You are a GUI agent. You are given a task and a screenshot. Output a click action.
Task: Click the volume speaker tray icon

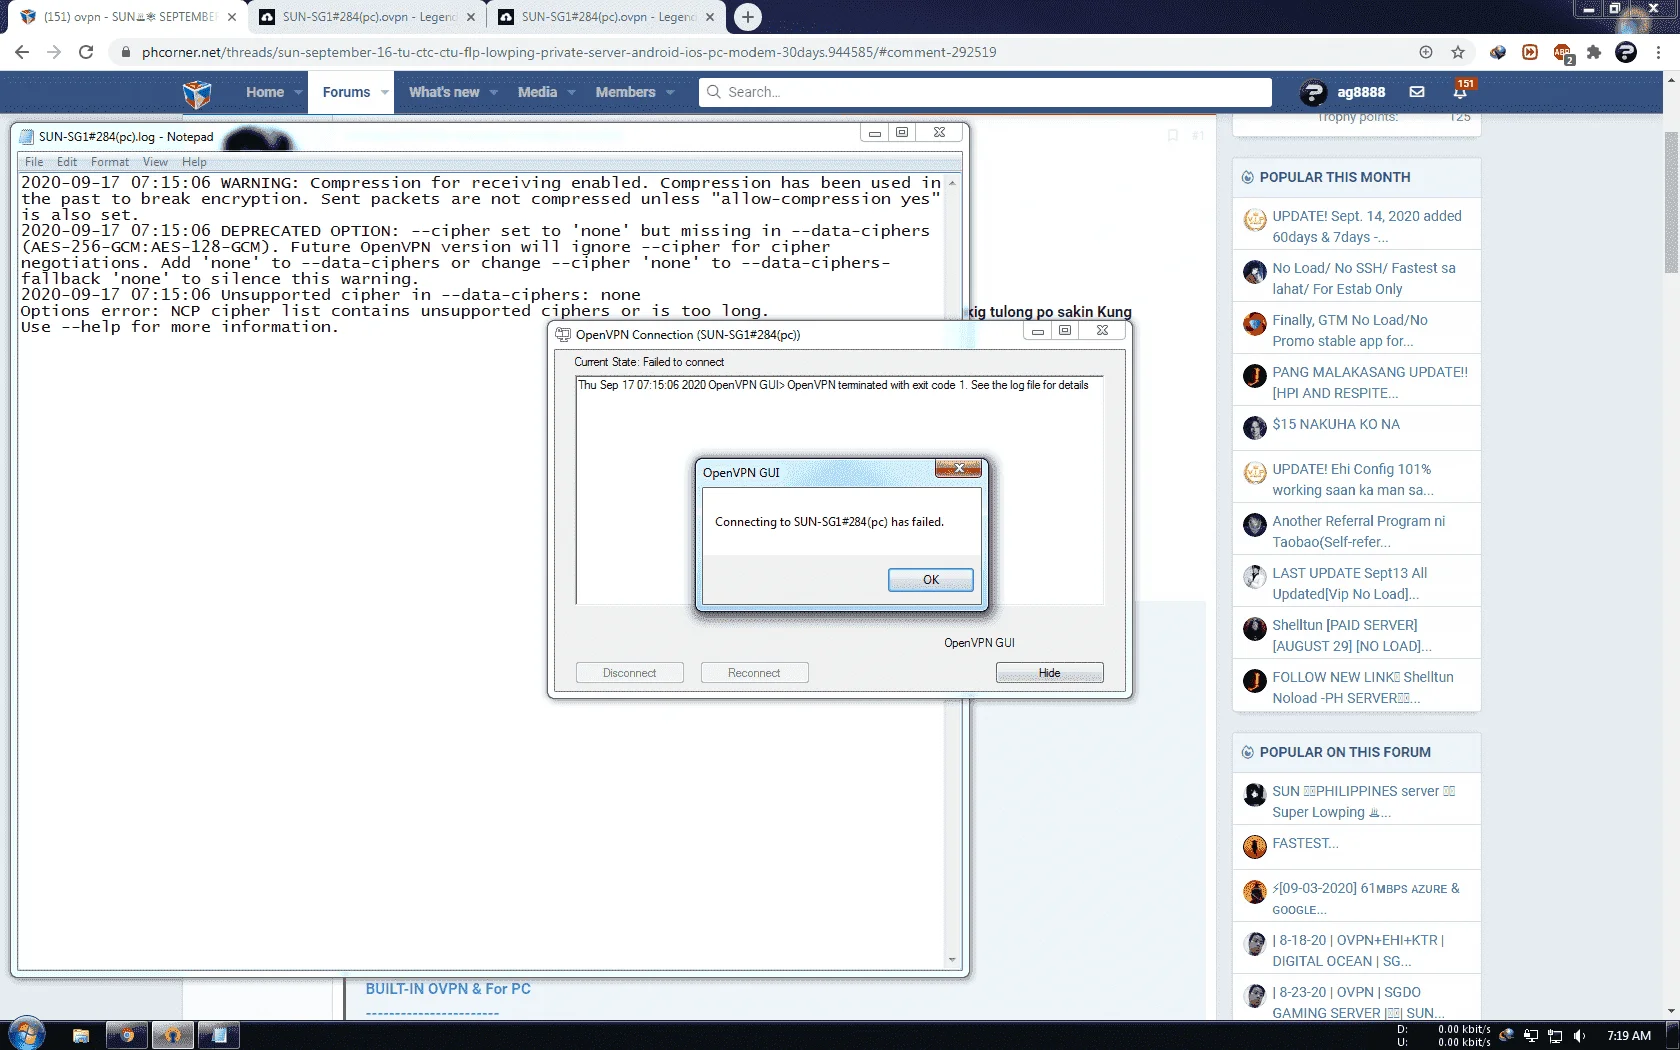(x=1579, y=1036)
